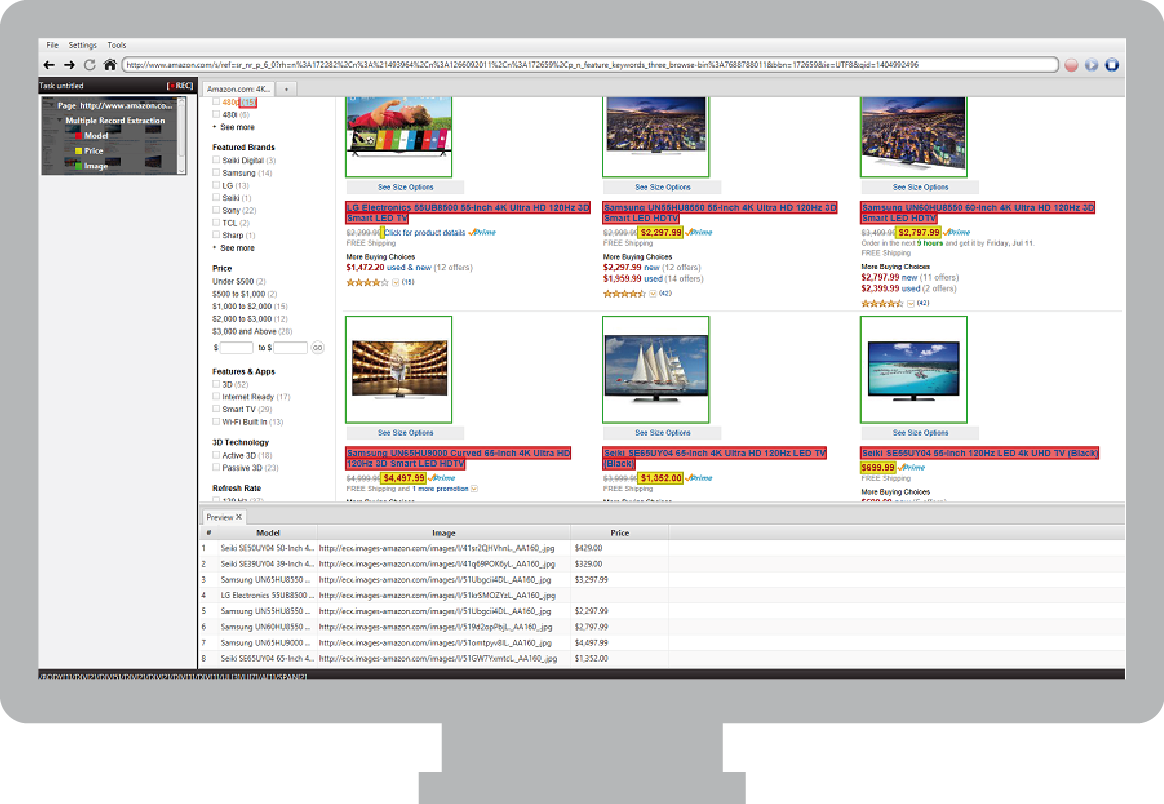The width and height of the screenshot is (1164, 804).
Task: Enable the Seiki Digital brand filter
Action: pyautogui.click(x=216, y=160)
